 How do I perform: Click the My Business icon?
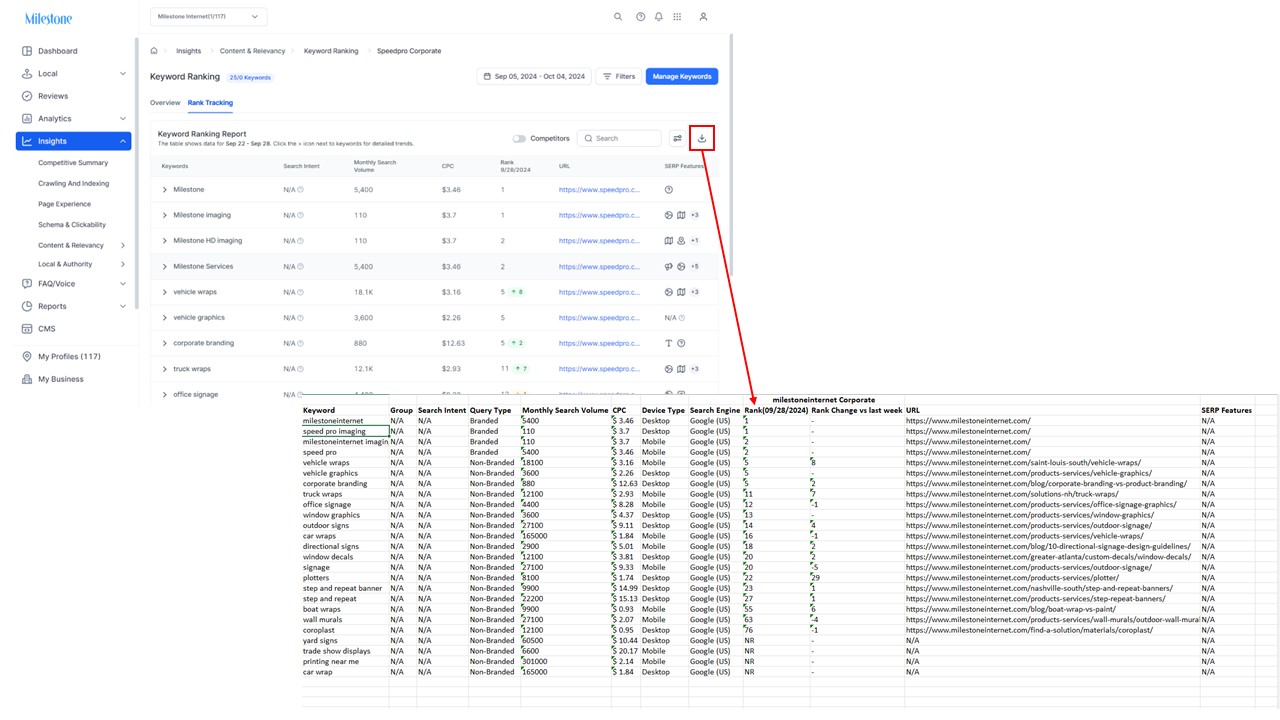(27, 379)
